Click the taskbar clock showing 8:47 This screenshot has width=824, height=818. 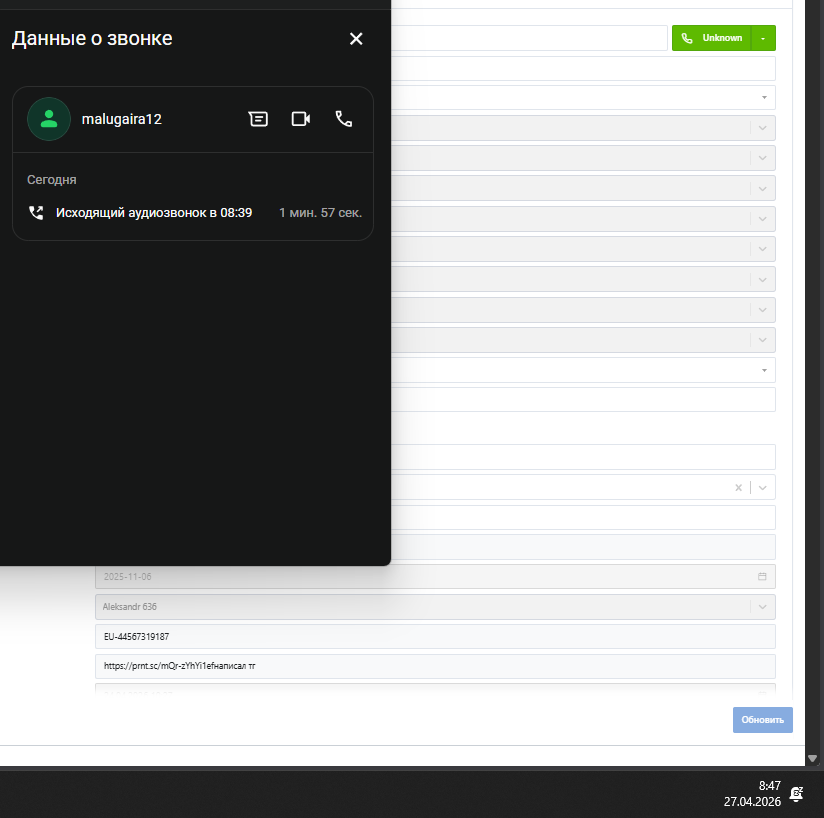[x=752, y=793]
